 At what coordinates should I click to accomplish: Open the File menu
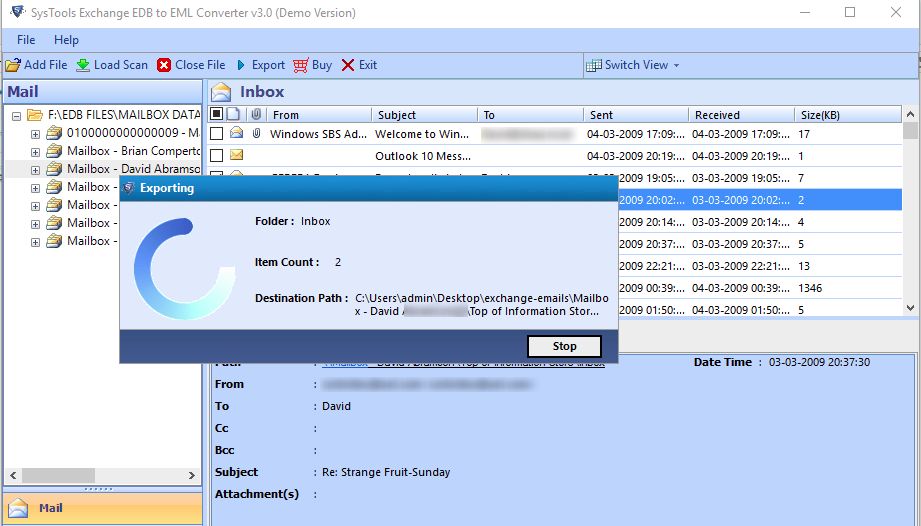coord(26,40)
